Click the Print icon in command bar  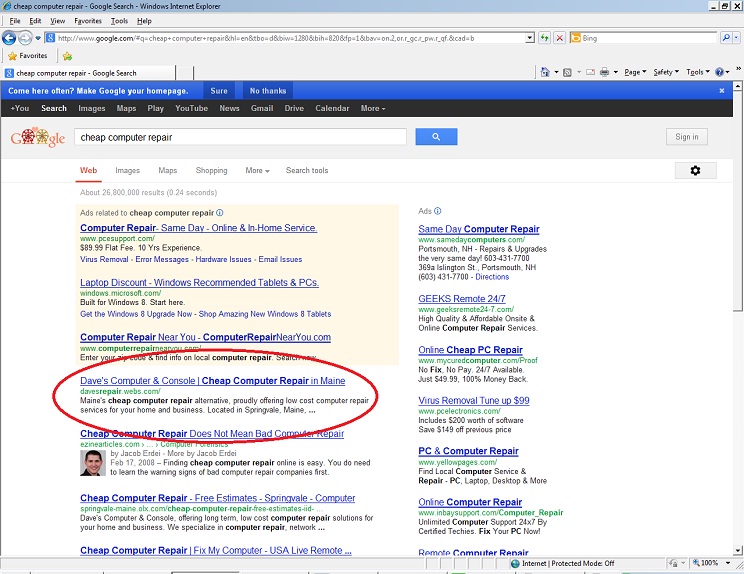click(604, 72)
